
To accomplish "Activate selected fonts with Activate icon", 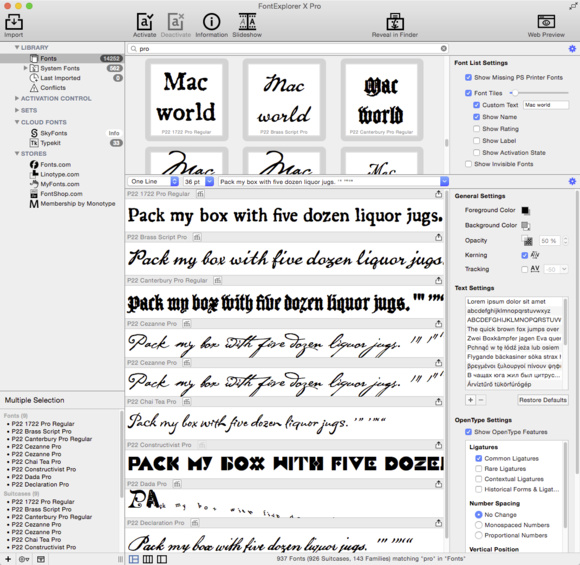I will 144,22.
